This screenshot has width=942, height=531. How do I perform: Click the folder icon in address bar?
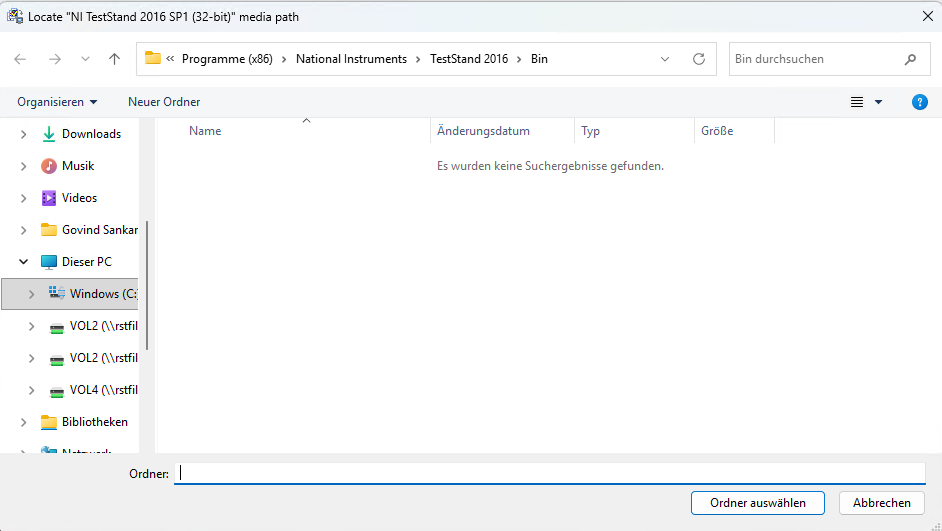(x=153, y=58)
